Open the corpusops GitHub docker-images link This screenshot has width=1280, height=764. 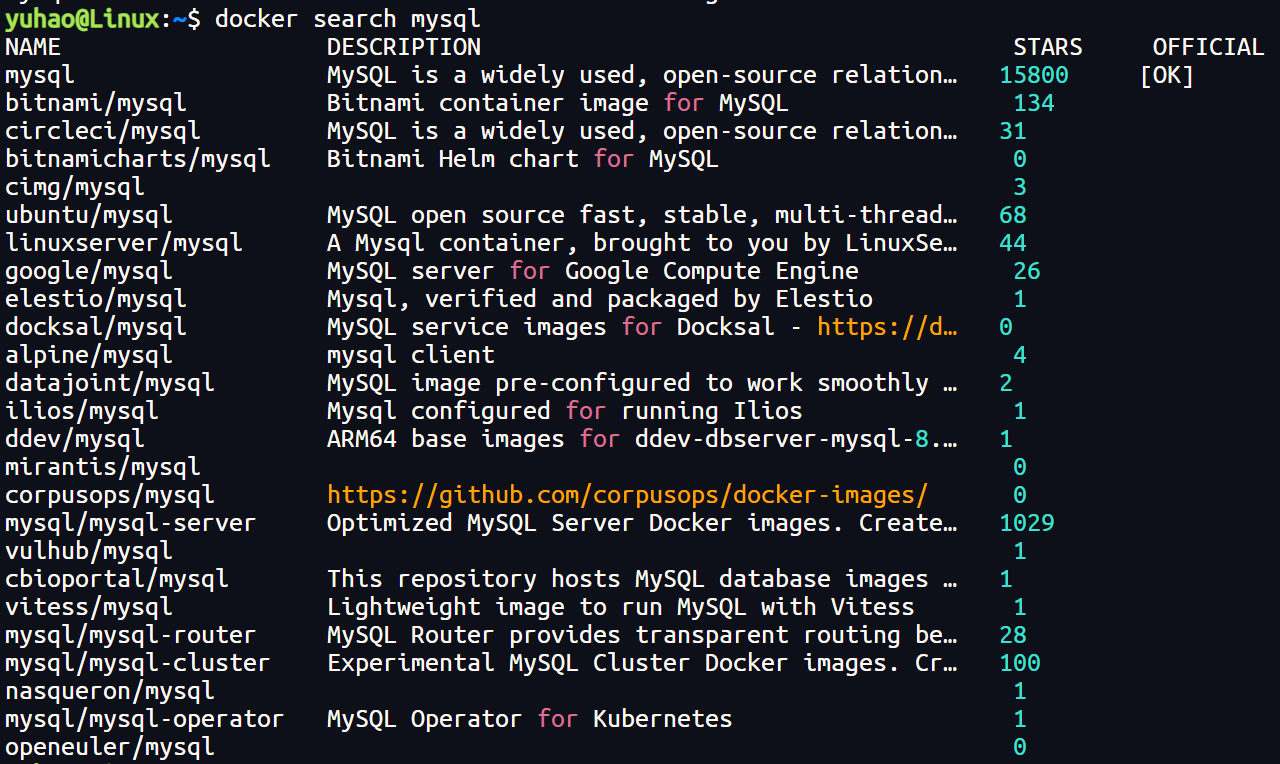click(628, 495)
